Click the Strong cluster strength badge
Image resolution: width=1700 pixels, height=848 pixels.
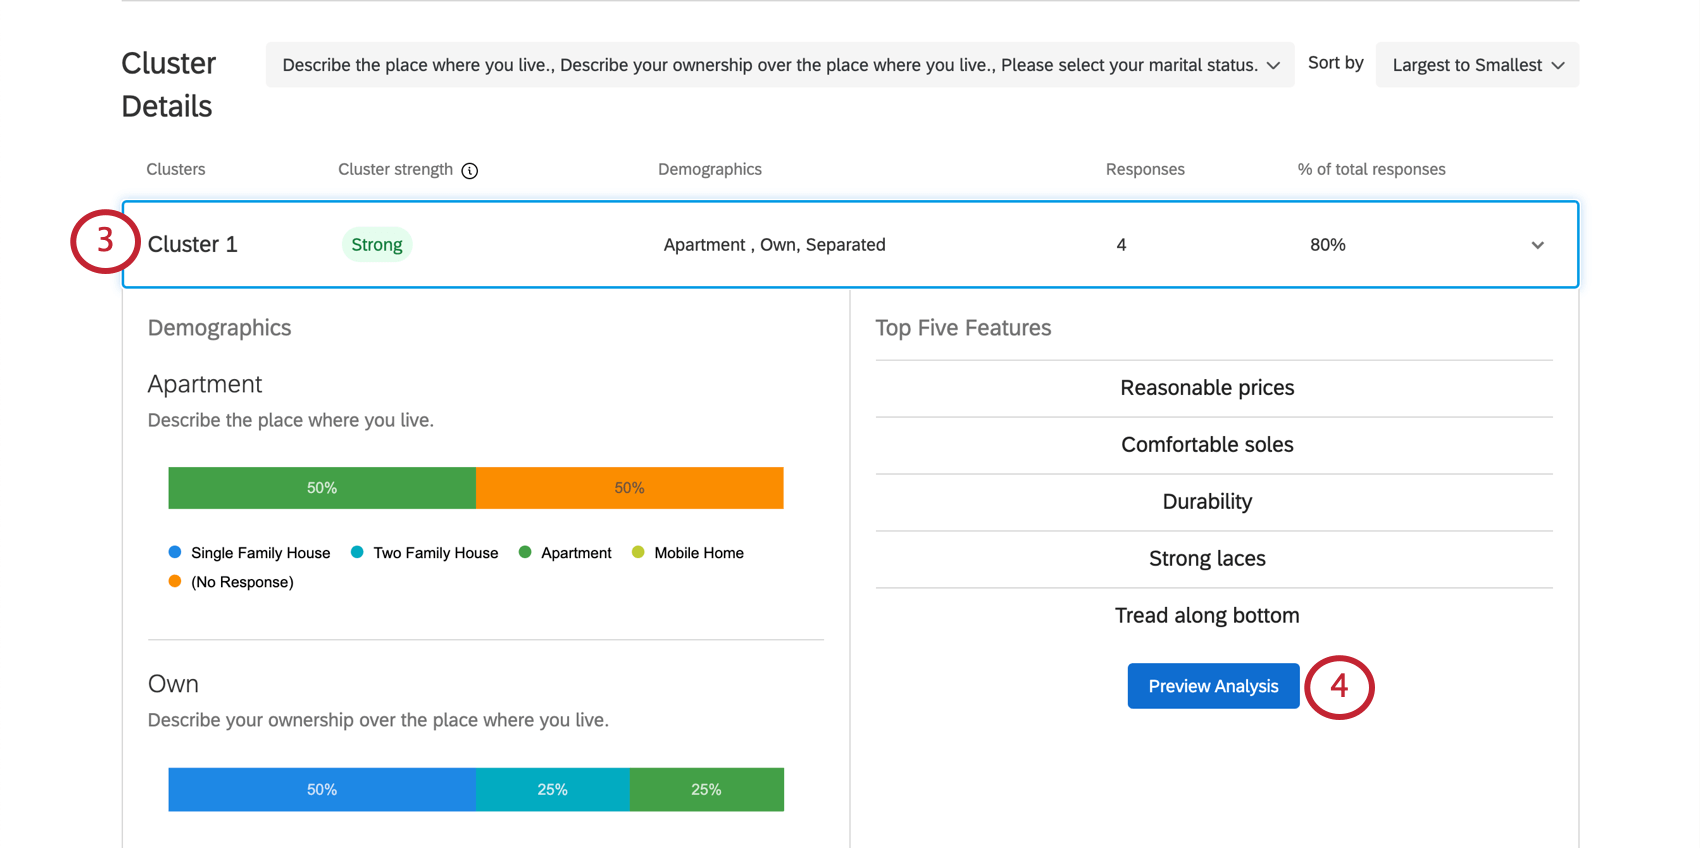(377, 245)
